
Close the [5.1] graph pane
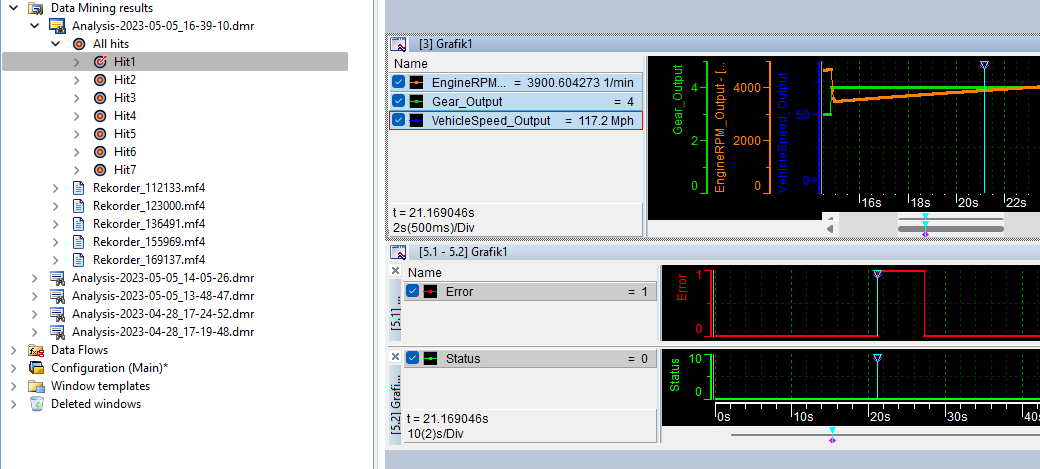point(395,271)
